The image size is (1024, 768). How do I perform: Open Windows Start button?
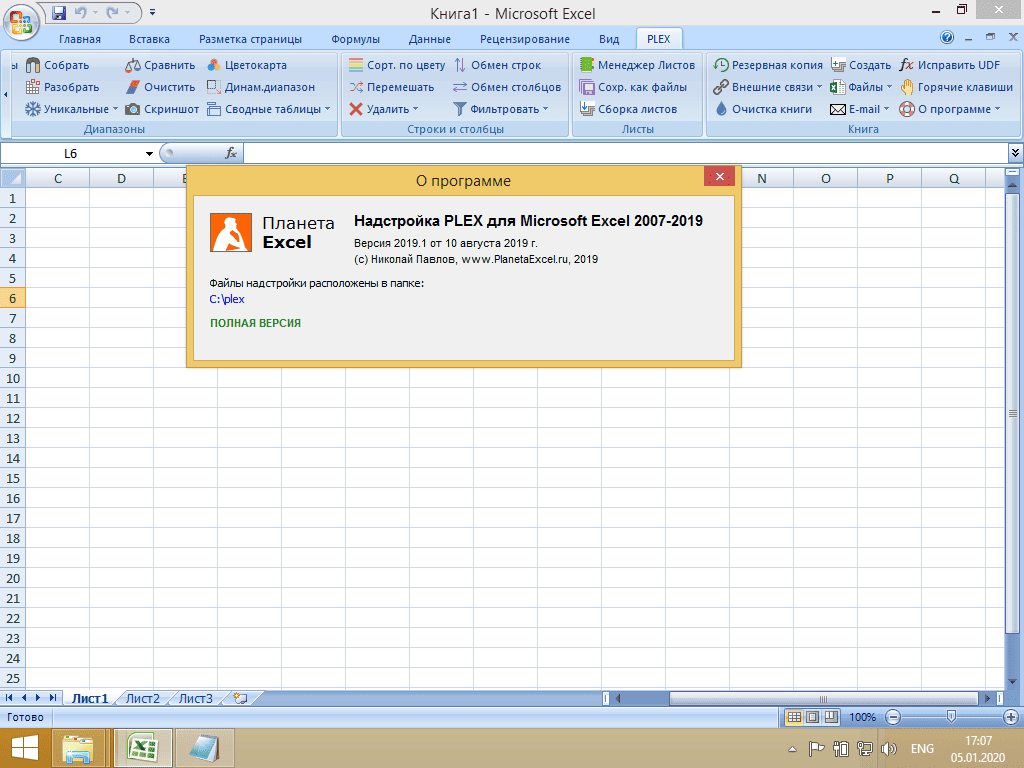pyautogui.click(x=25, y=748)
